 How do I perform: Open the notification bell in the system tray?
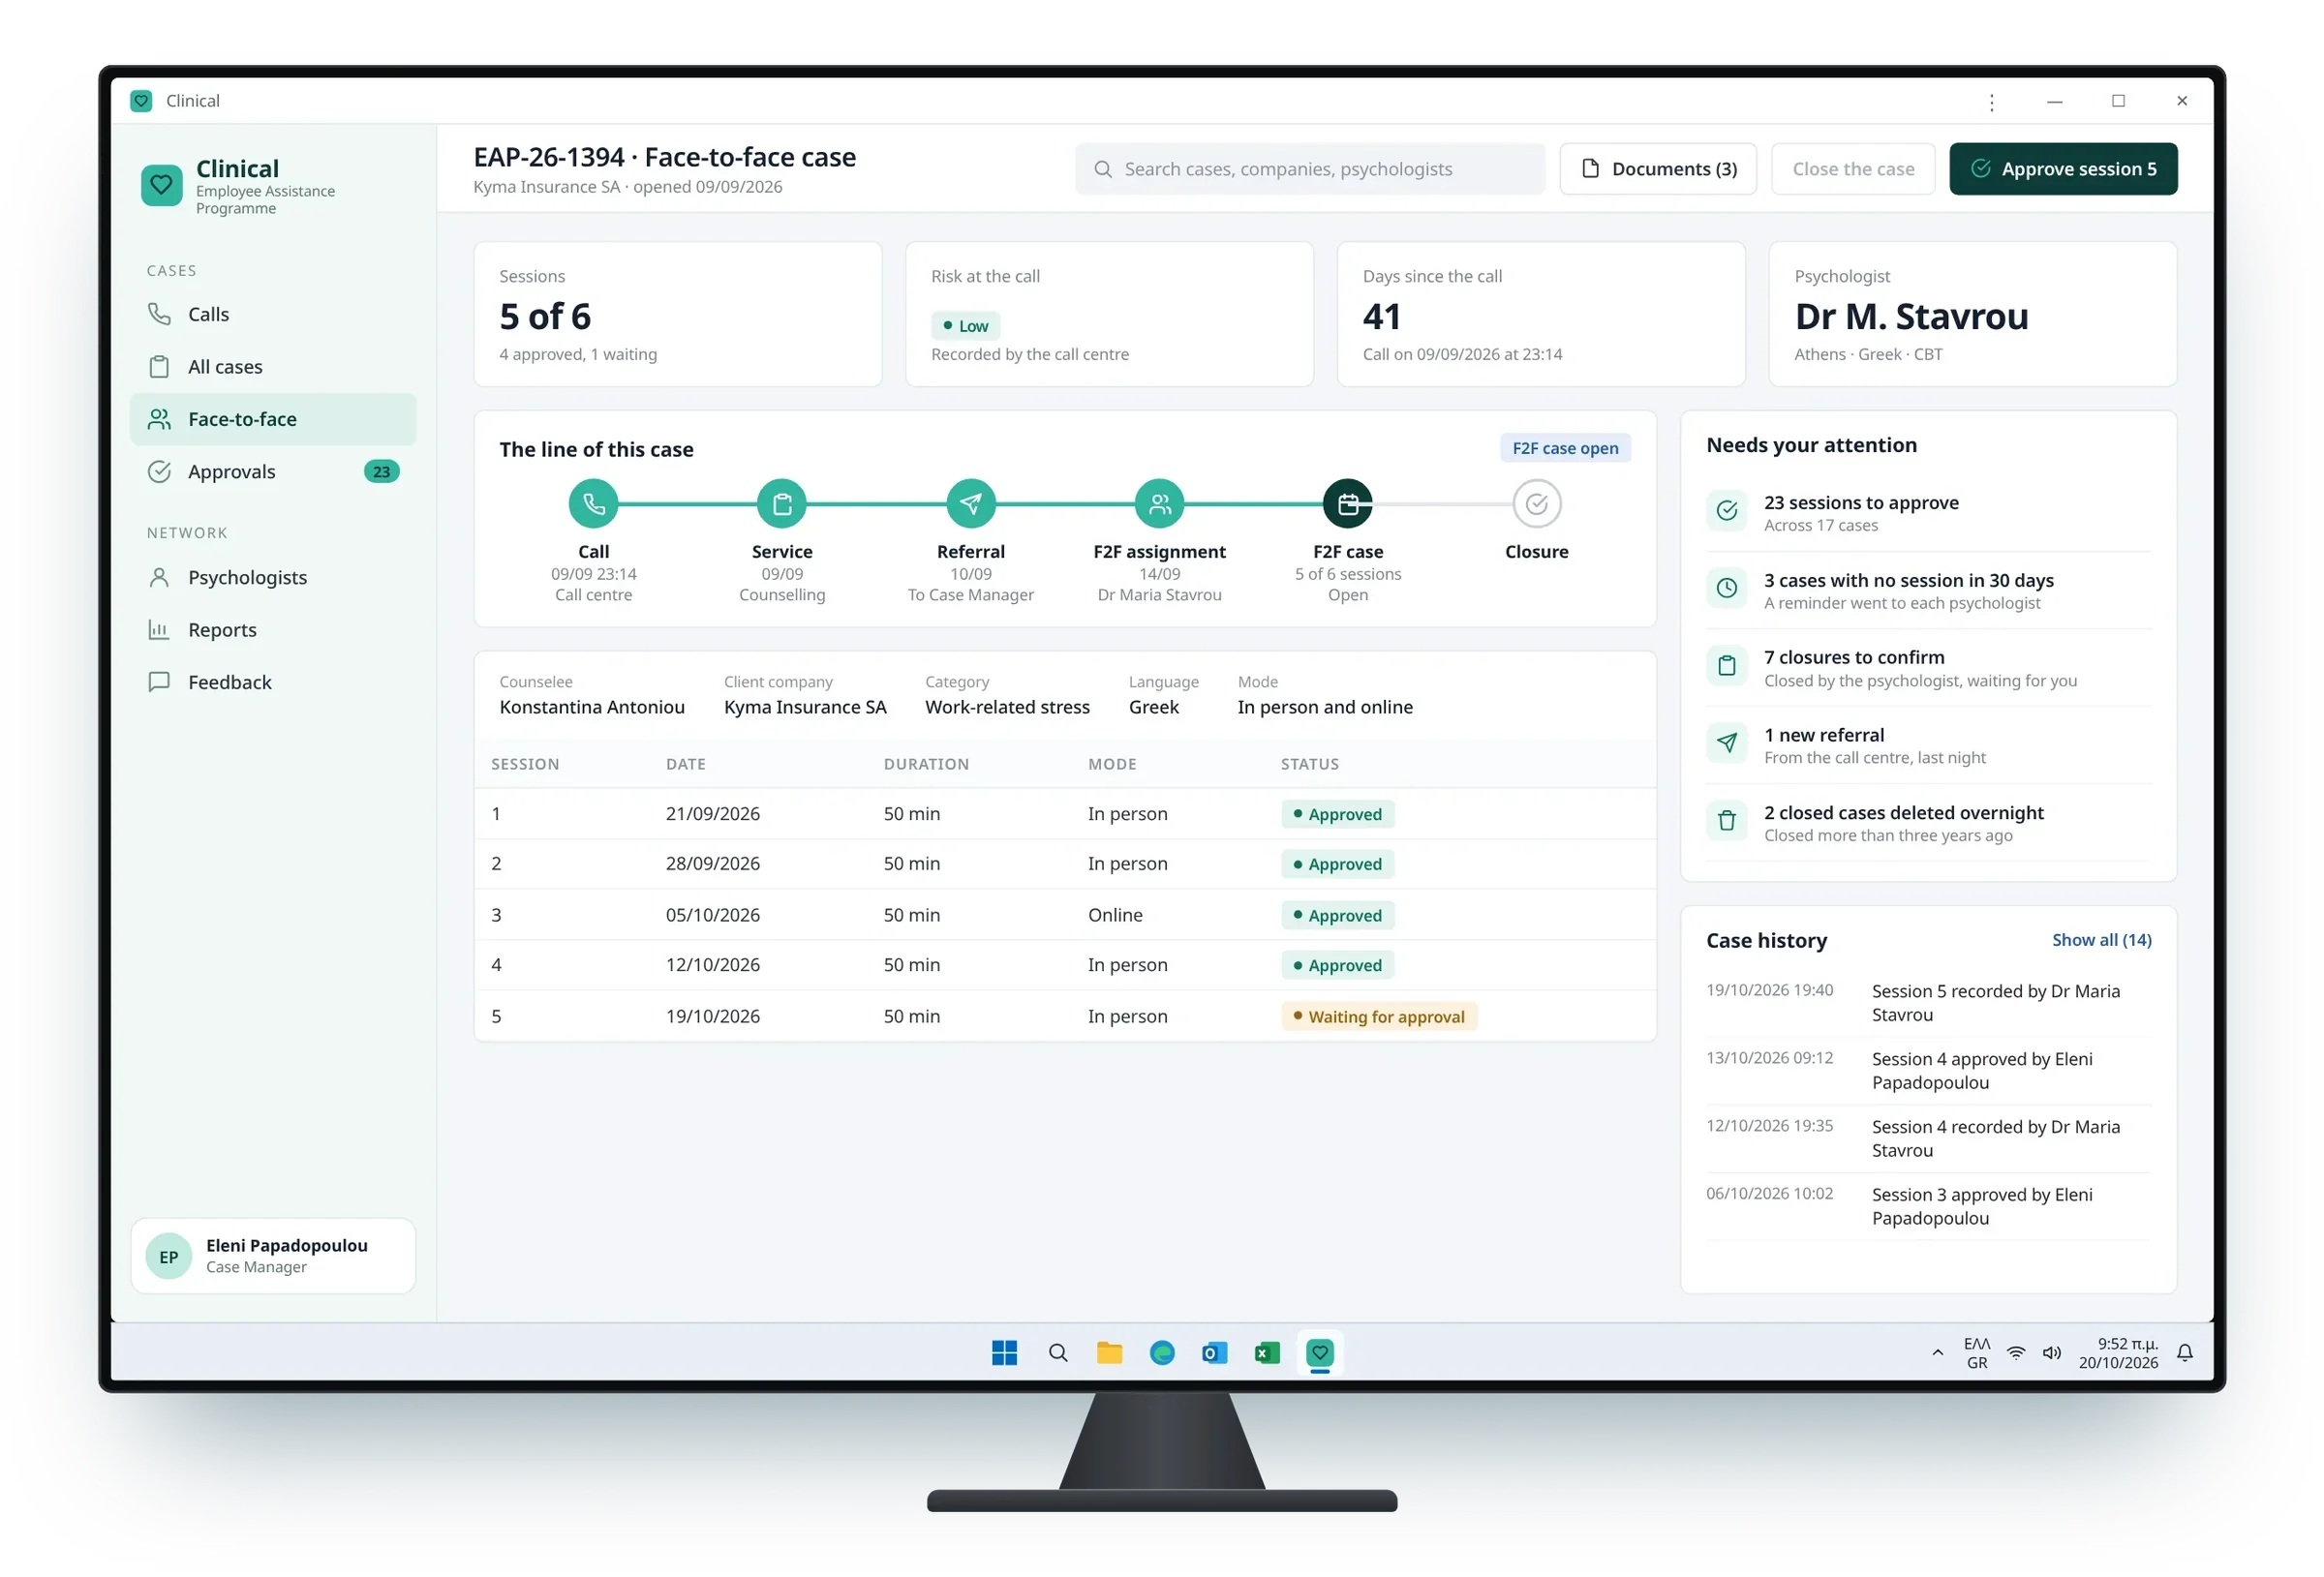tap(2185, 1353)
